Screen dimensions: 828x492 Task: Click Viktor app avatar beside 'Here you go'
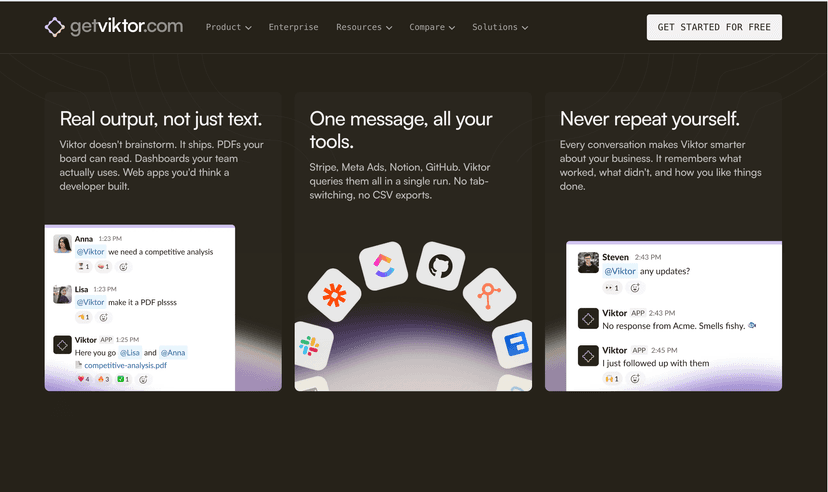pos(62,345)
